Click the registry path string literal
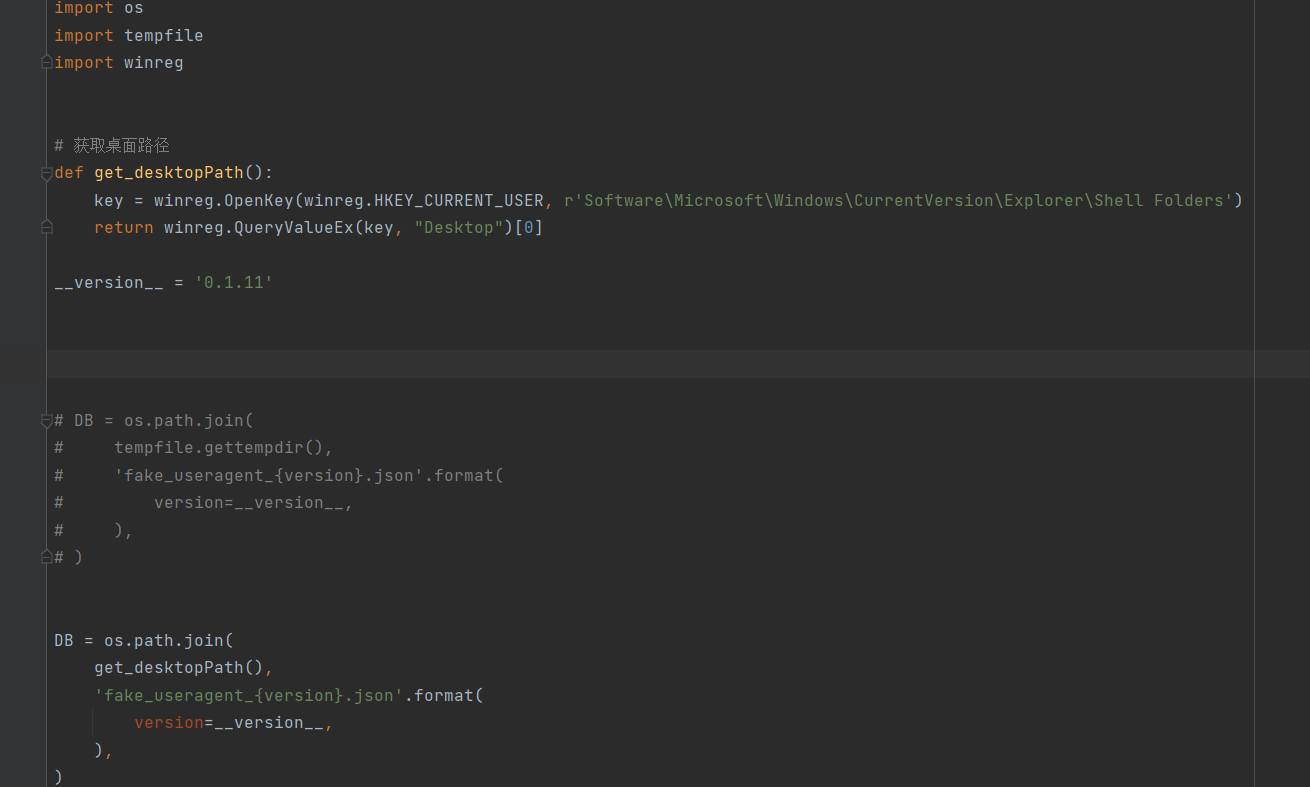 (900, 200)
